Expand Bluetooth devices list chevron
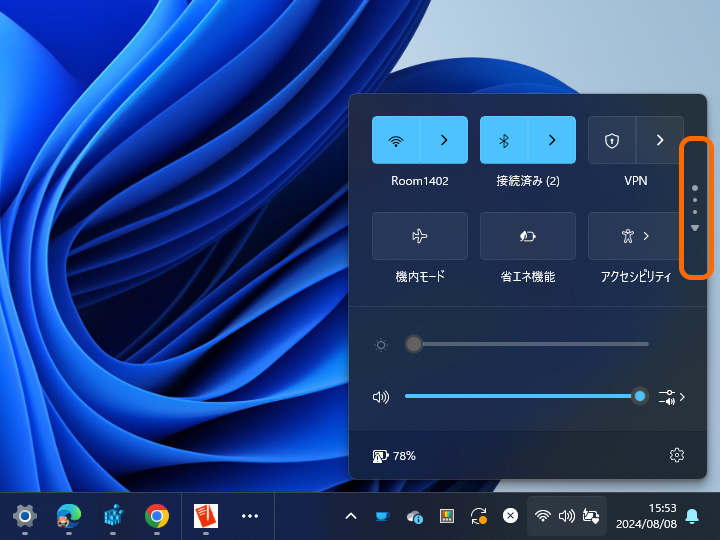This screenshot has height=540, width=720. coord(552,140)
